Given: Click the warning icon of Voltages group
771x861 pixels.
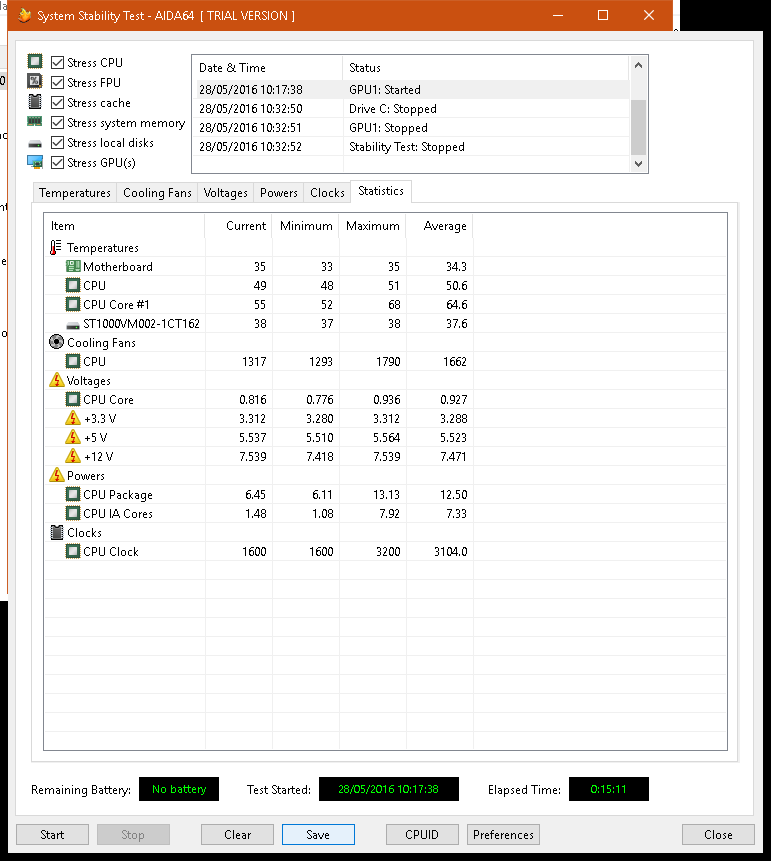Looking at the screenshot, I should coord(57,380).
